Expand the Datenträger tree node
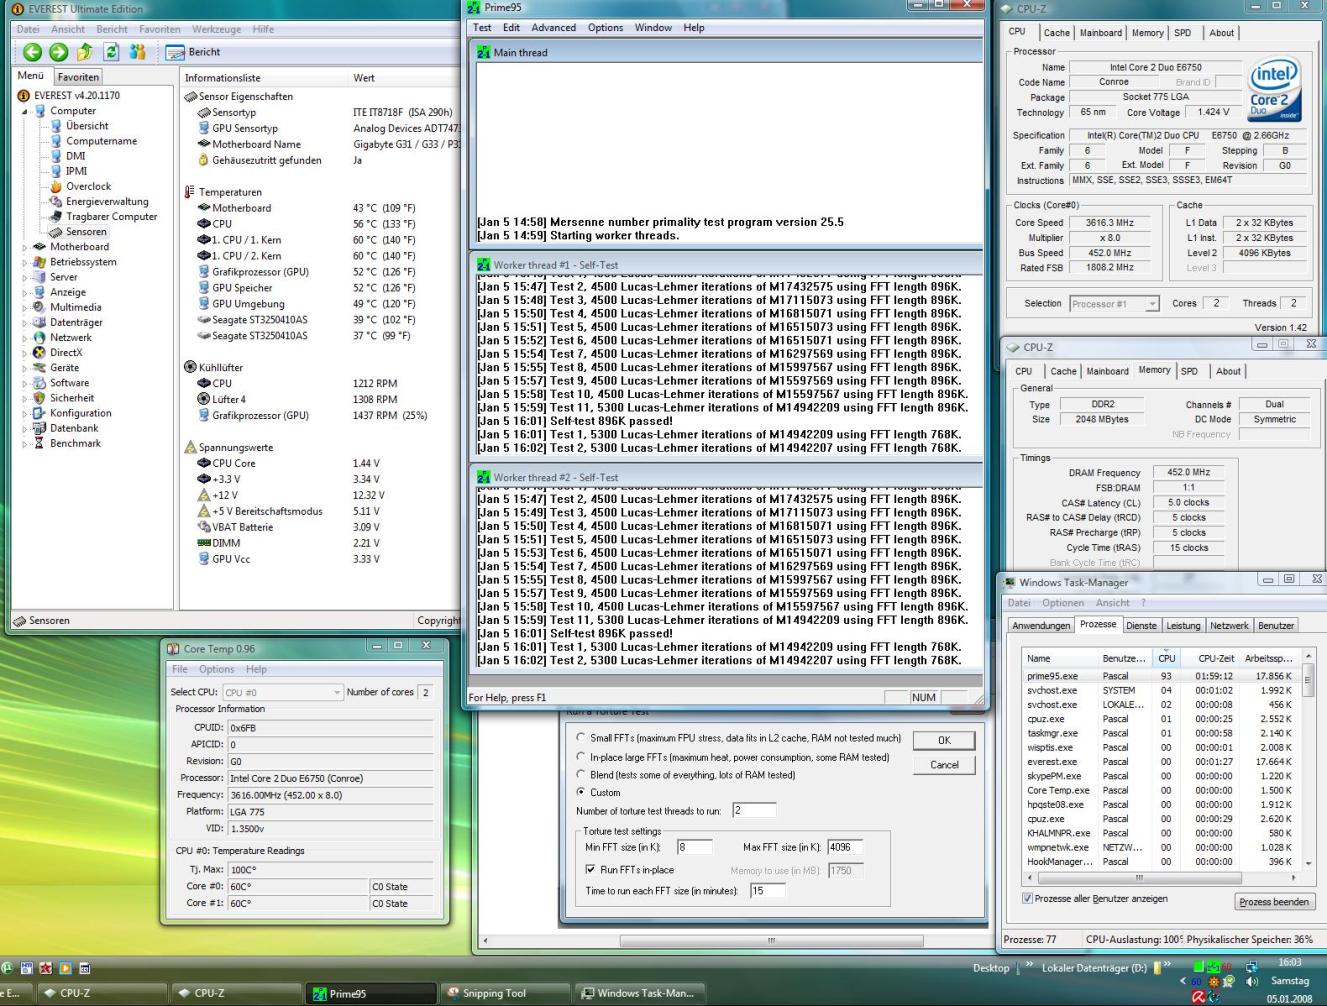Screen dimensions: 1327x1006 point(25,322)
